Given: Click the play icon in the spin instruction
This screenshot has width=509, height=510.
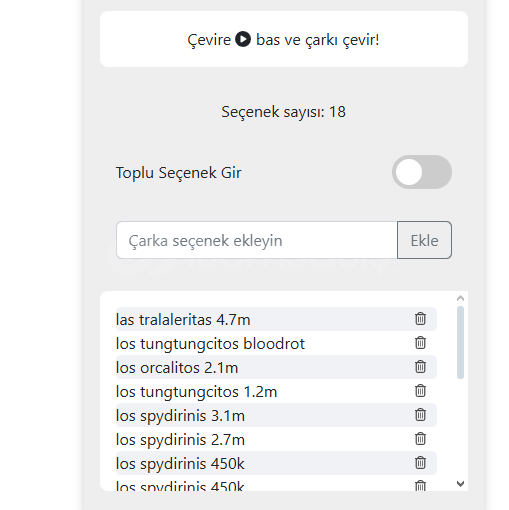Looking at the screenshot, I should pos(243,39).
